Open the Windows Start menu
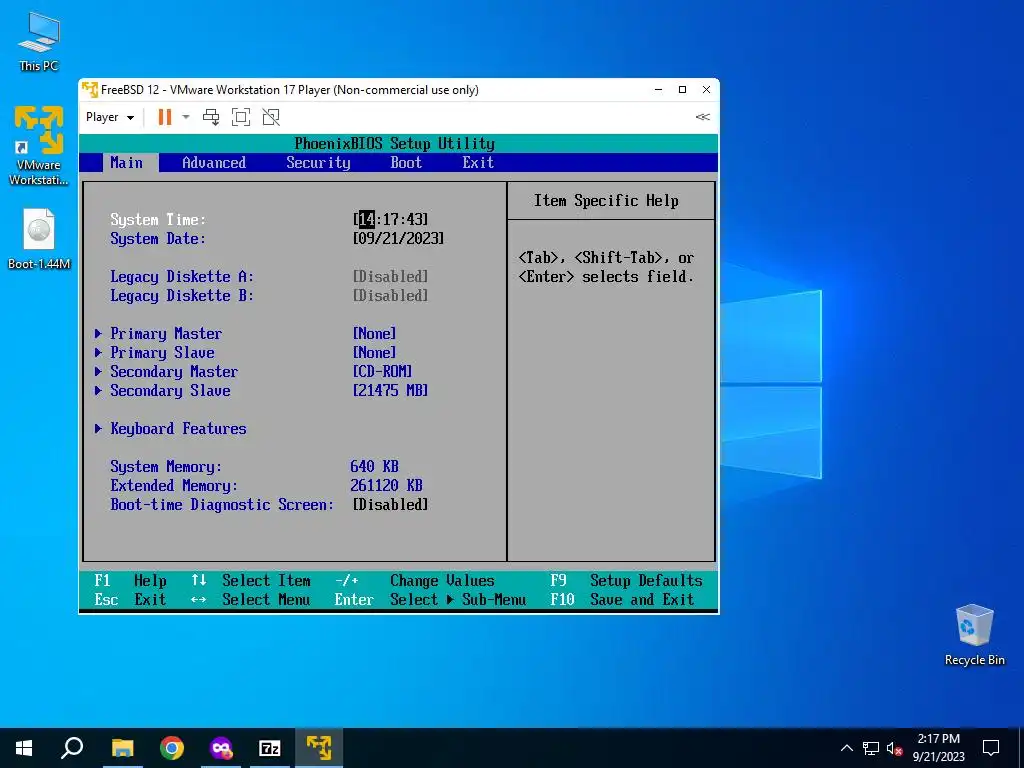Viewport: 1024px width, 768px height. pos(24,748)
